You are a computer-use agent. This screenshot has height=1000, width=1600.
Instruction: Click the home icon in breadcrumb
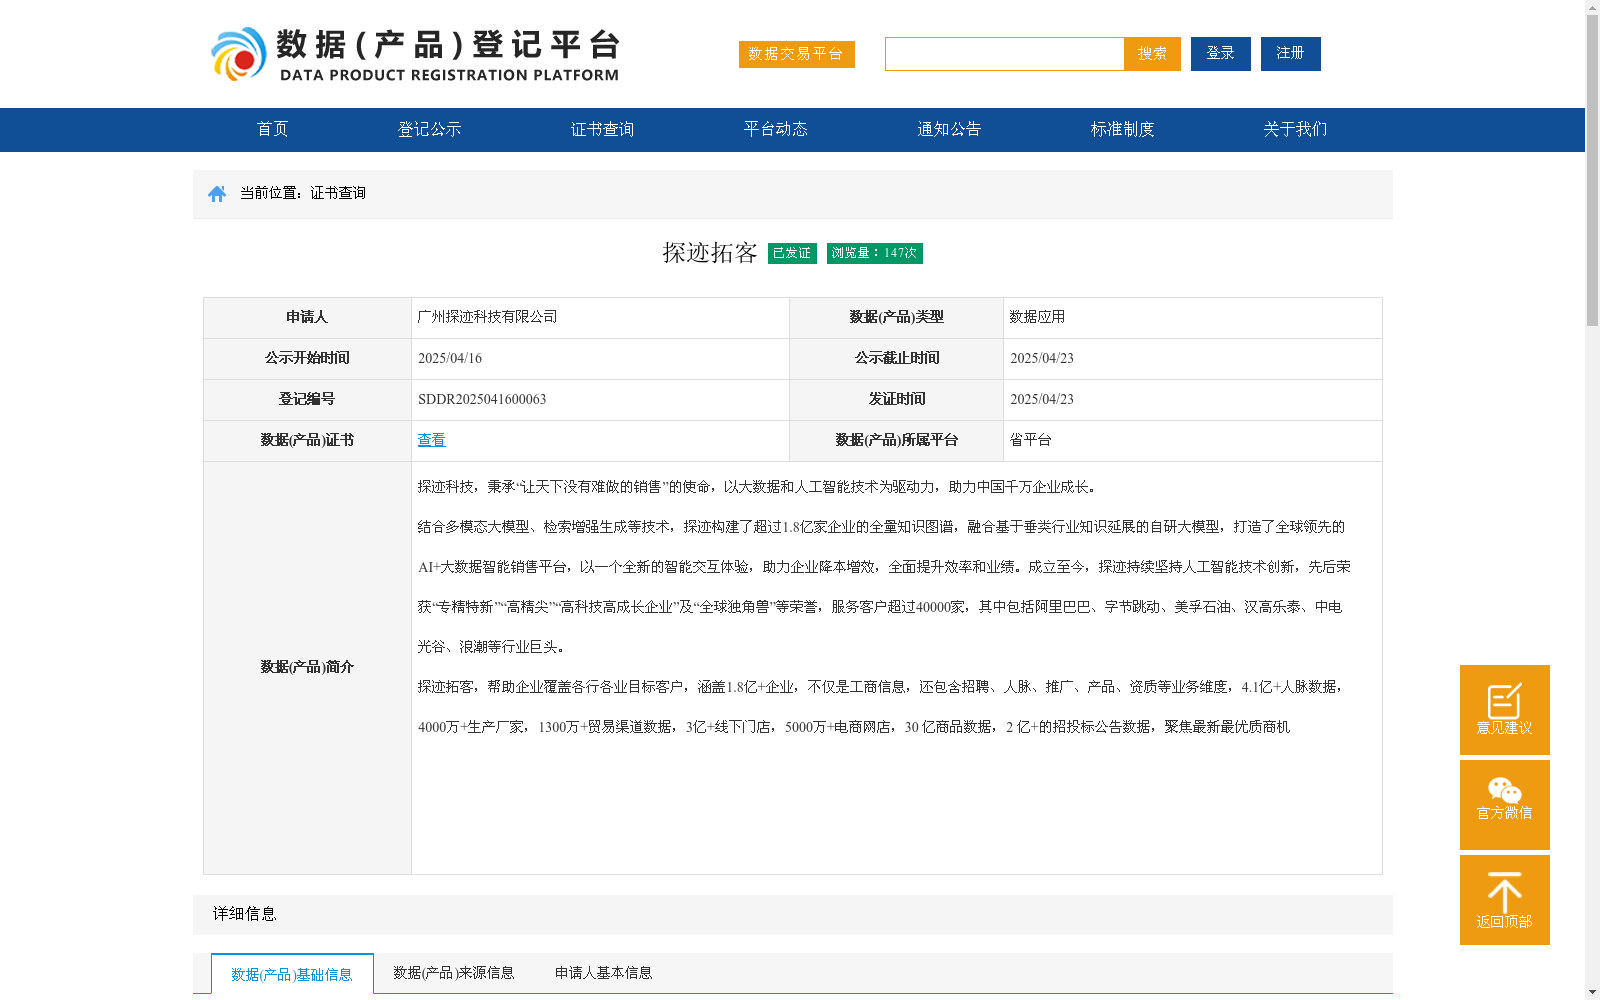click(217, 194)
